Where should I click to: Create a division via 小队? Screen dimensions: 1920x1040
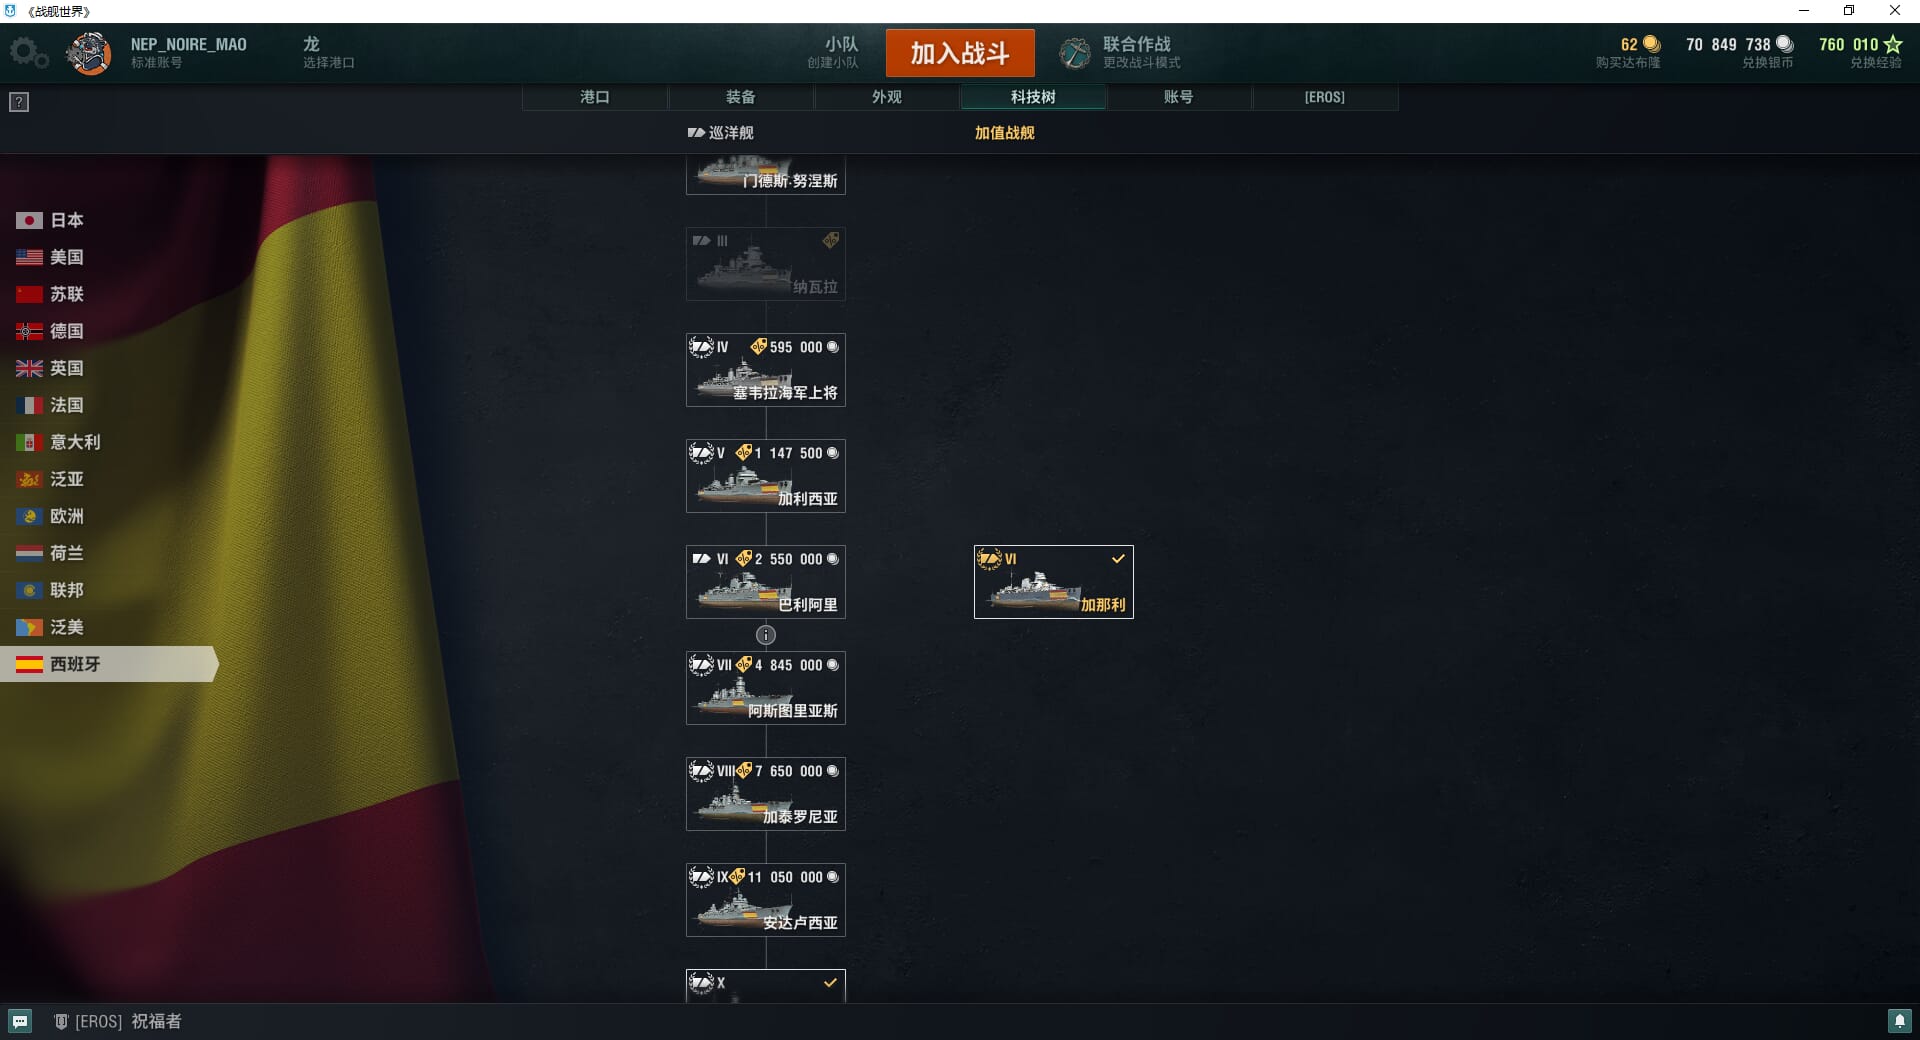point(833,52)
